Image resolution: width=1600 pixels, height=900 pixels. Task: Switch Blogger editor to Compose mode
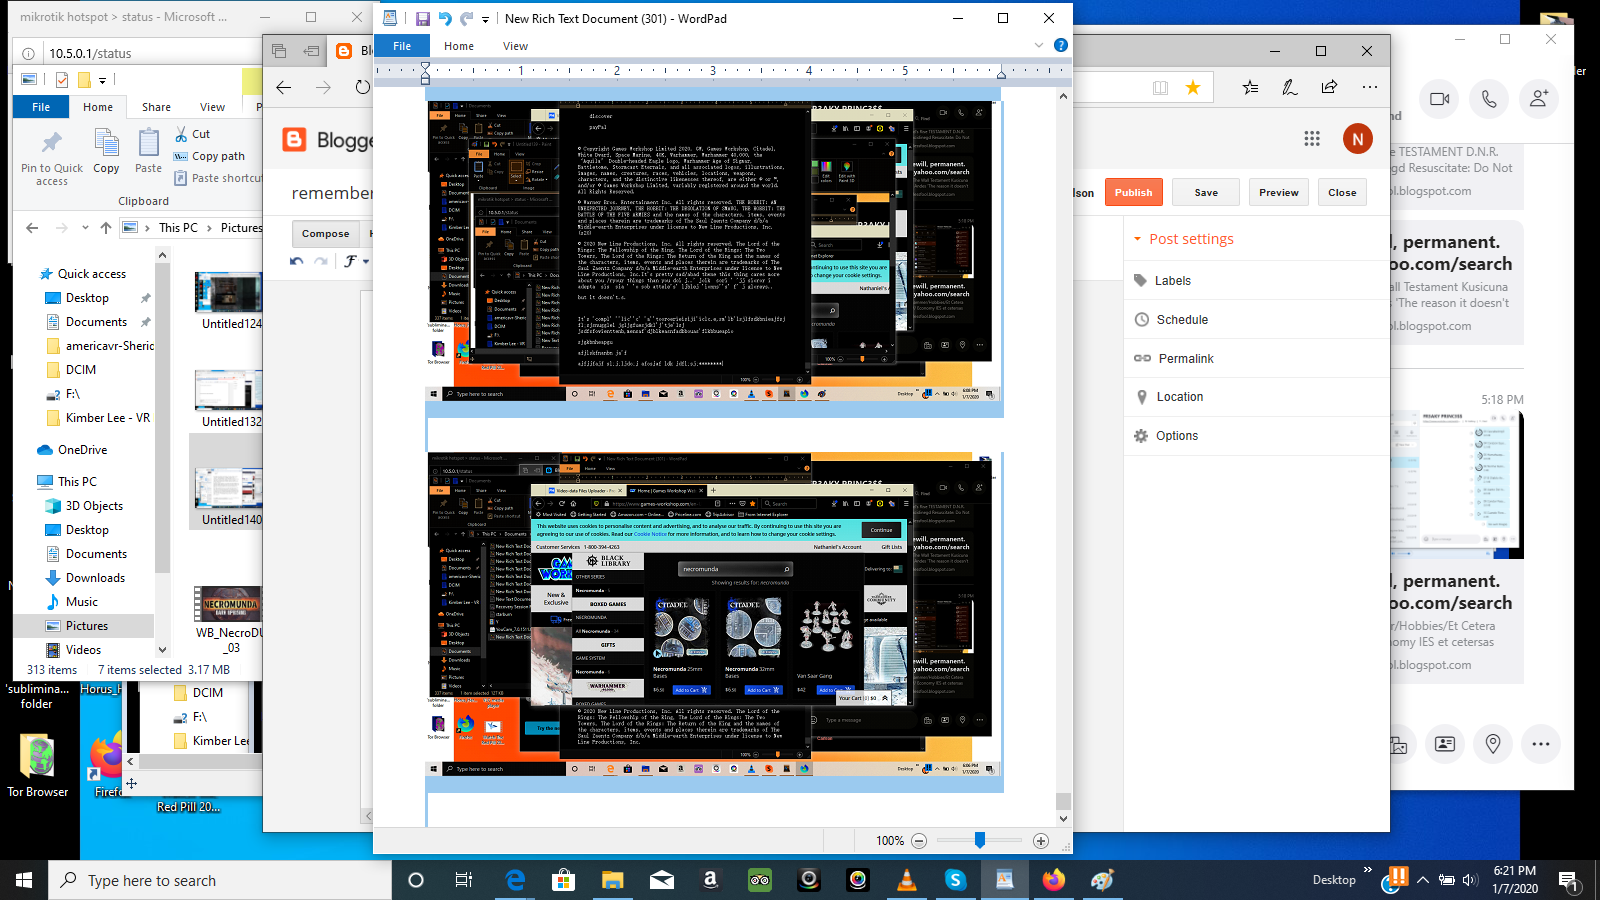pyautogui.click(x=326, y=233)
